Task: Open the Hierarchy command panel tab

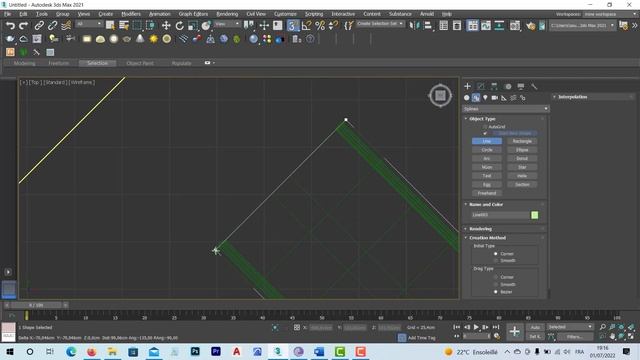Action: pyautogui.click(x=494, y=86)
